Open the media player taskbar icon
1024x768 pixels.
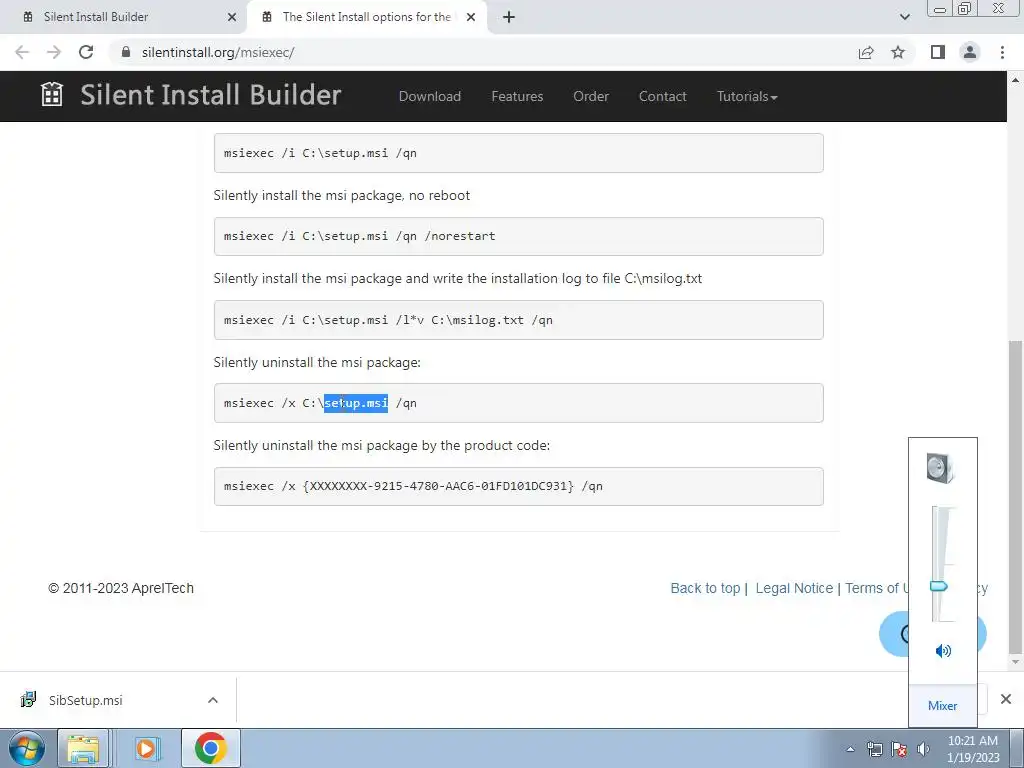click(146, 748)
